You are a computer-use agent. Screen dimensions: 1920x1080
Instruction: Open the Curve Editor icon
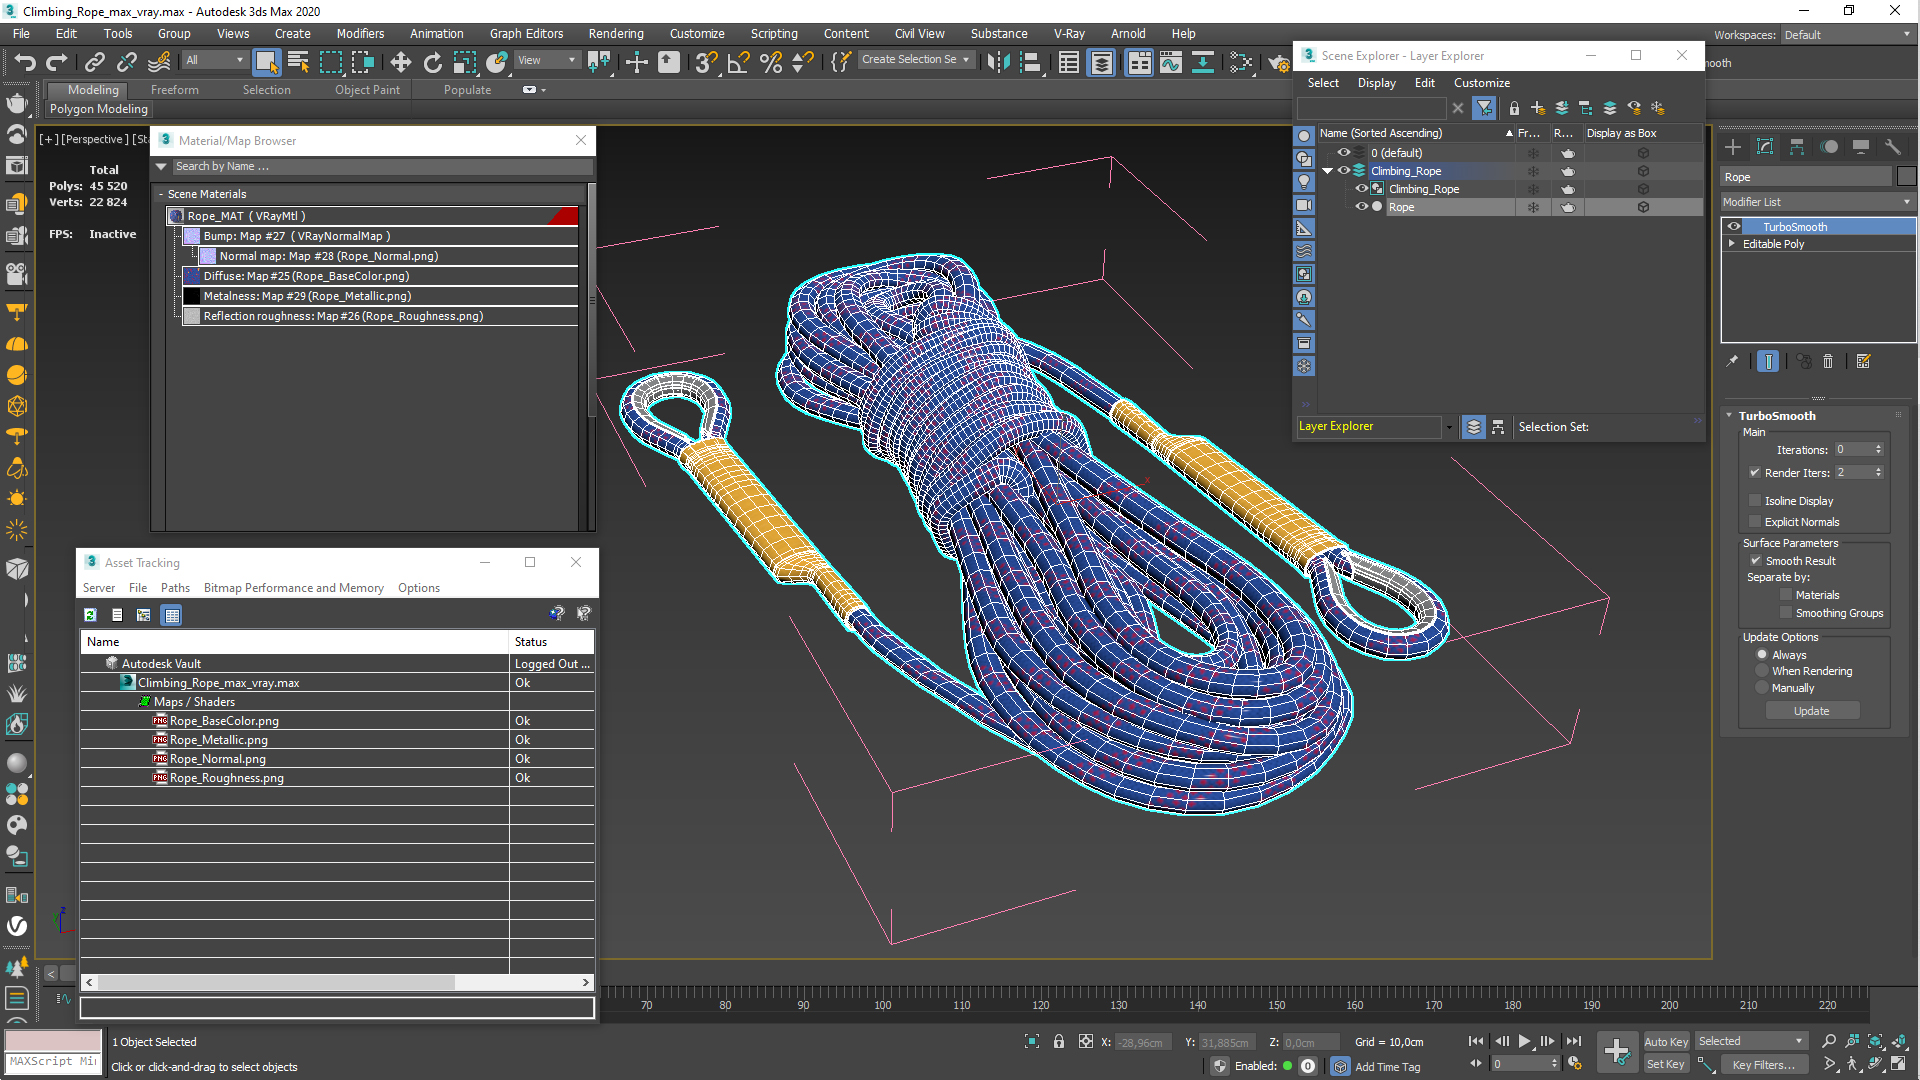tap(1171, 62)
